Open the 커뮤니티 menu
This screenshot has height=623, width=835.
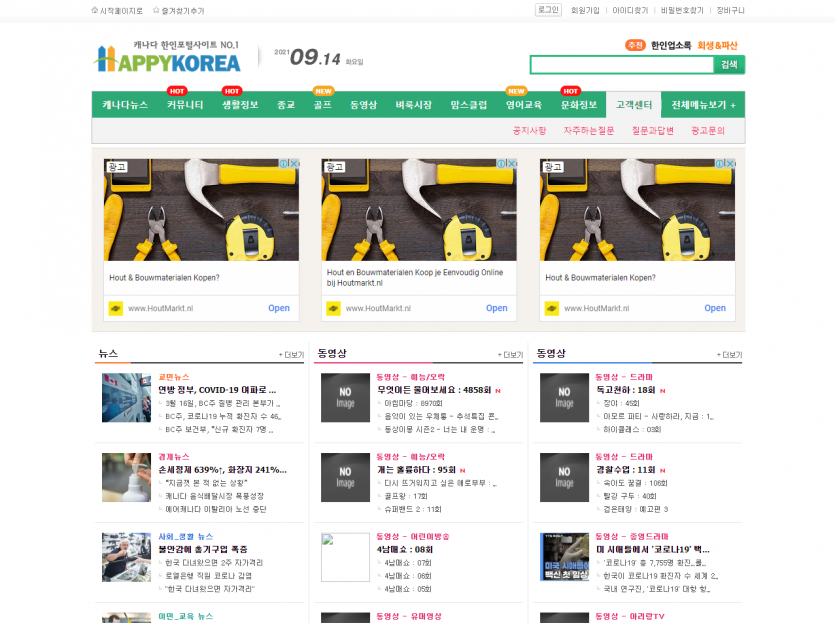[185, 105]
